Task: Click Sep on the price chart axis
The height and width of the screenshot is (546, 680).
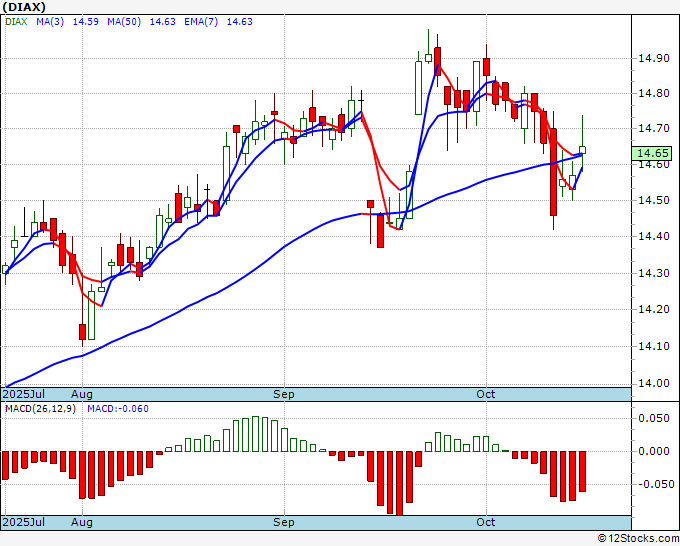Action: tap(284, 394)
